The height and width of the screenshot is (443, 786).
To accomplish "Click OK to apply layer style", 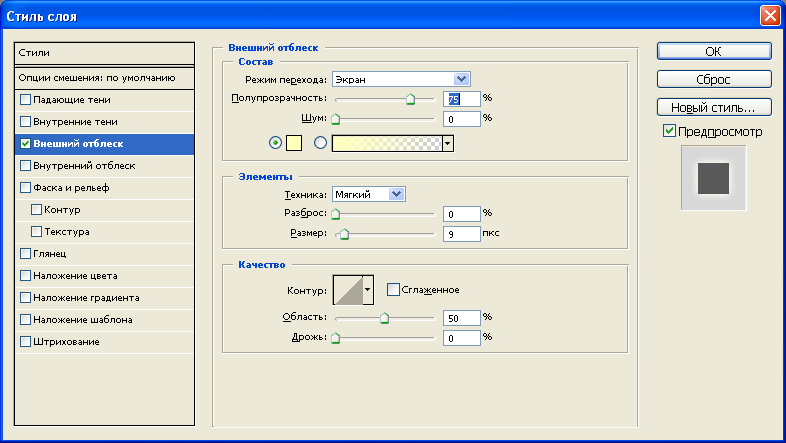I will 714,51.
